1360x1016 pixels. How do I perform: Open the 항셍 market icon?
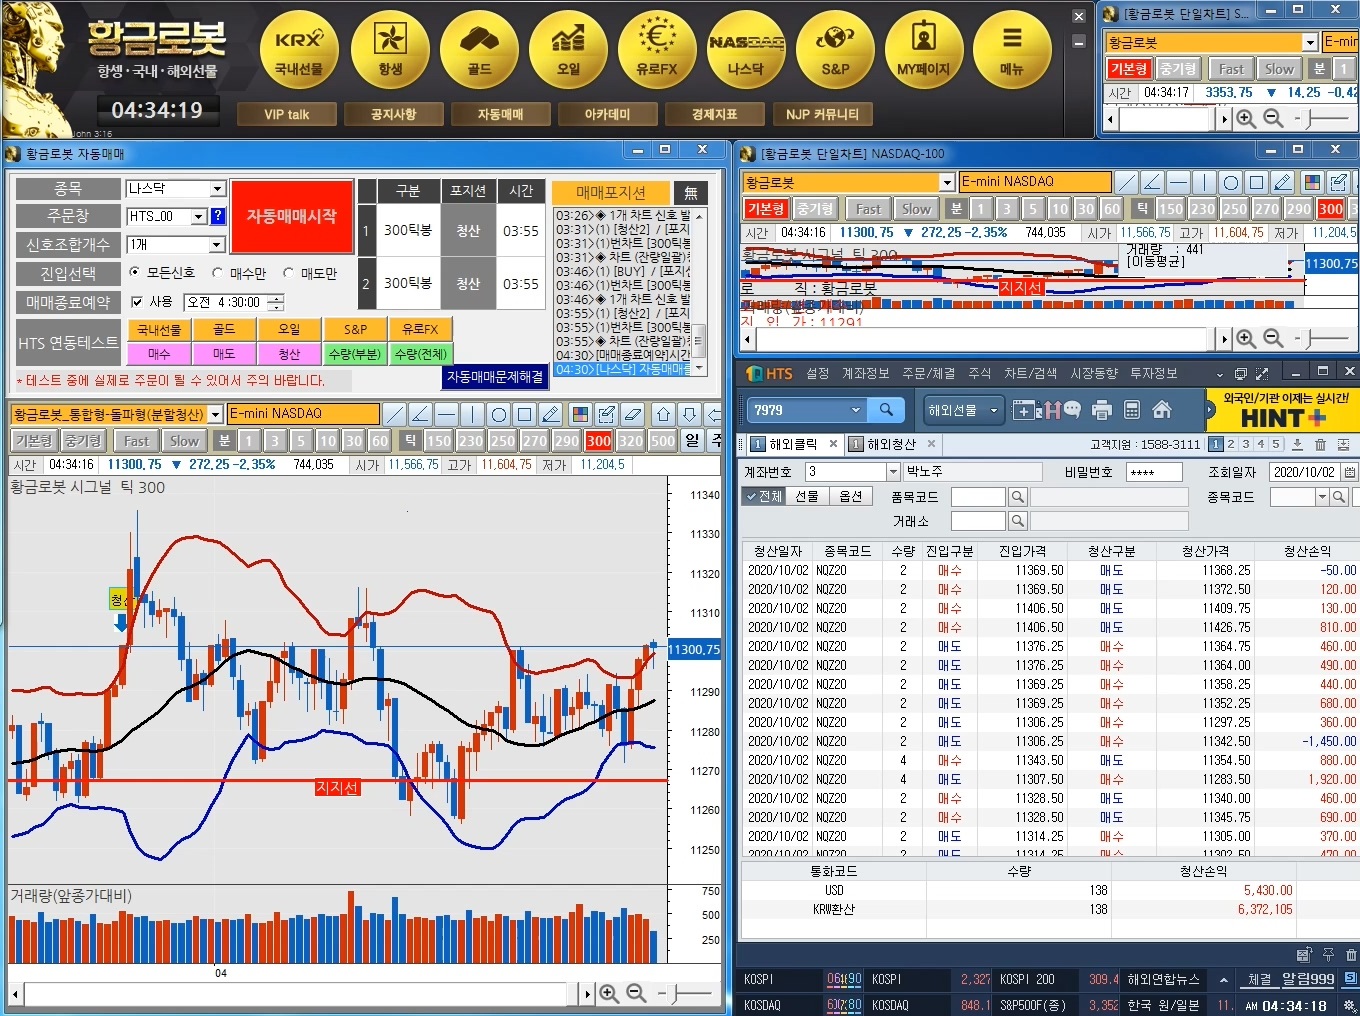click(390, 50)
